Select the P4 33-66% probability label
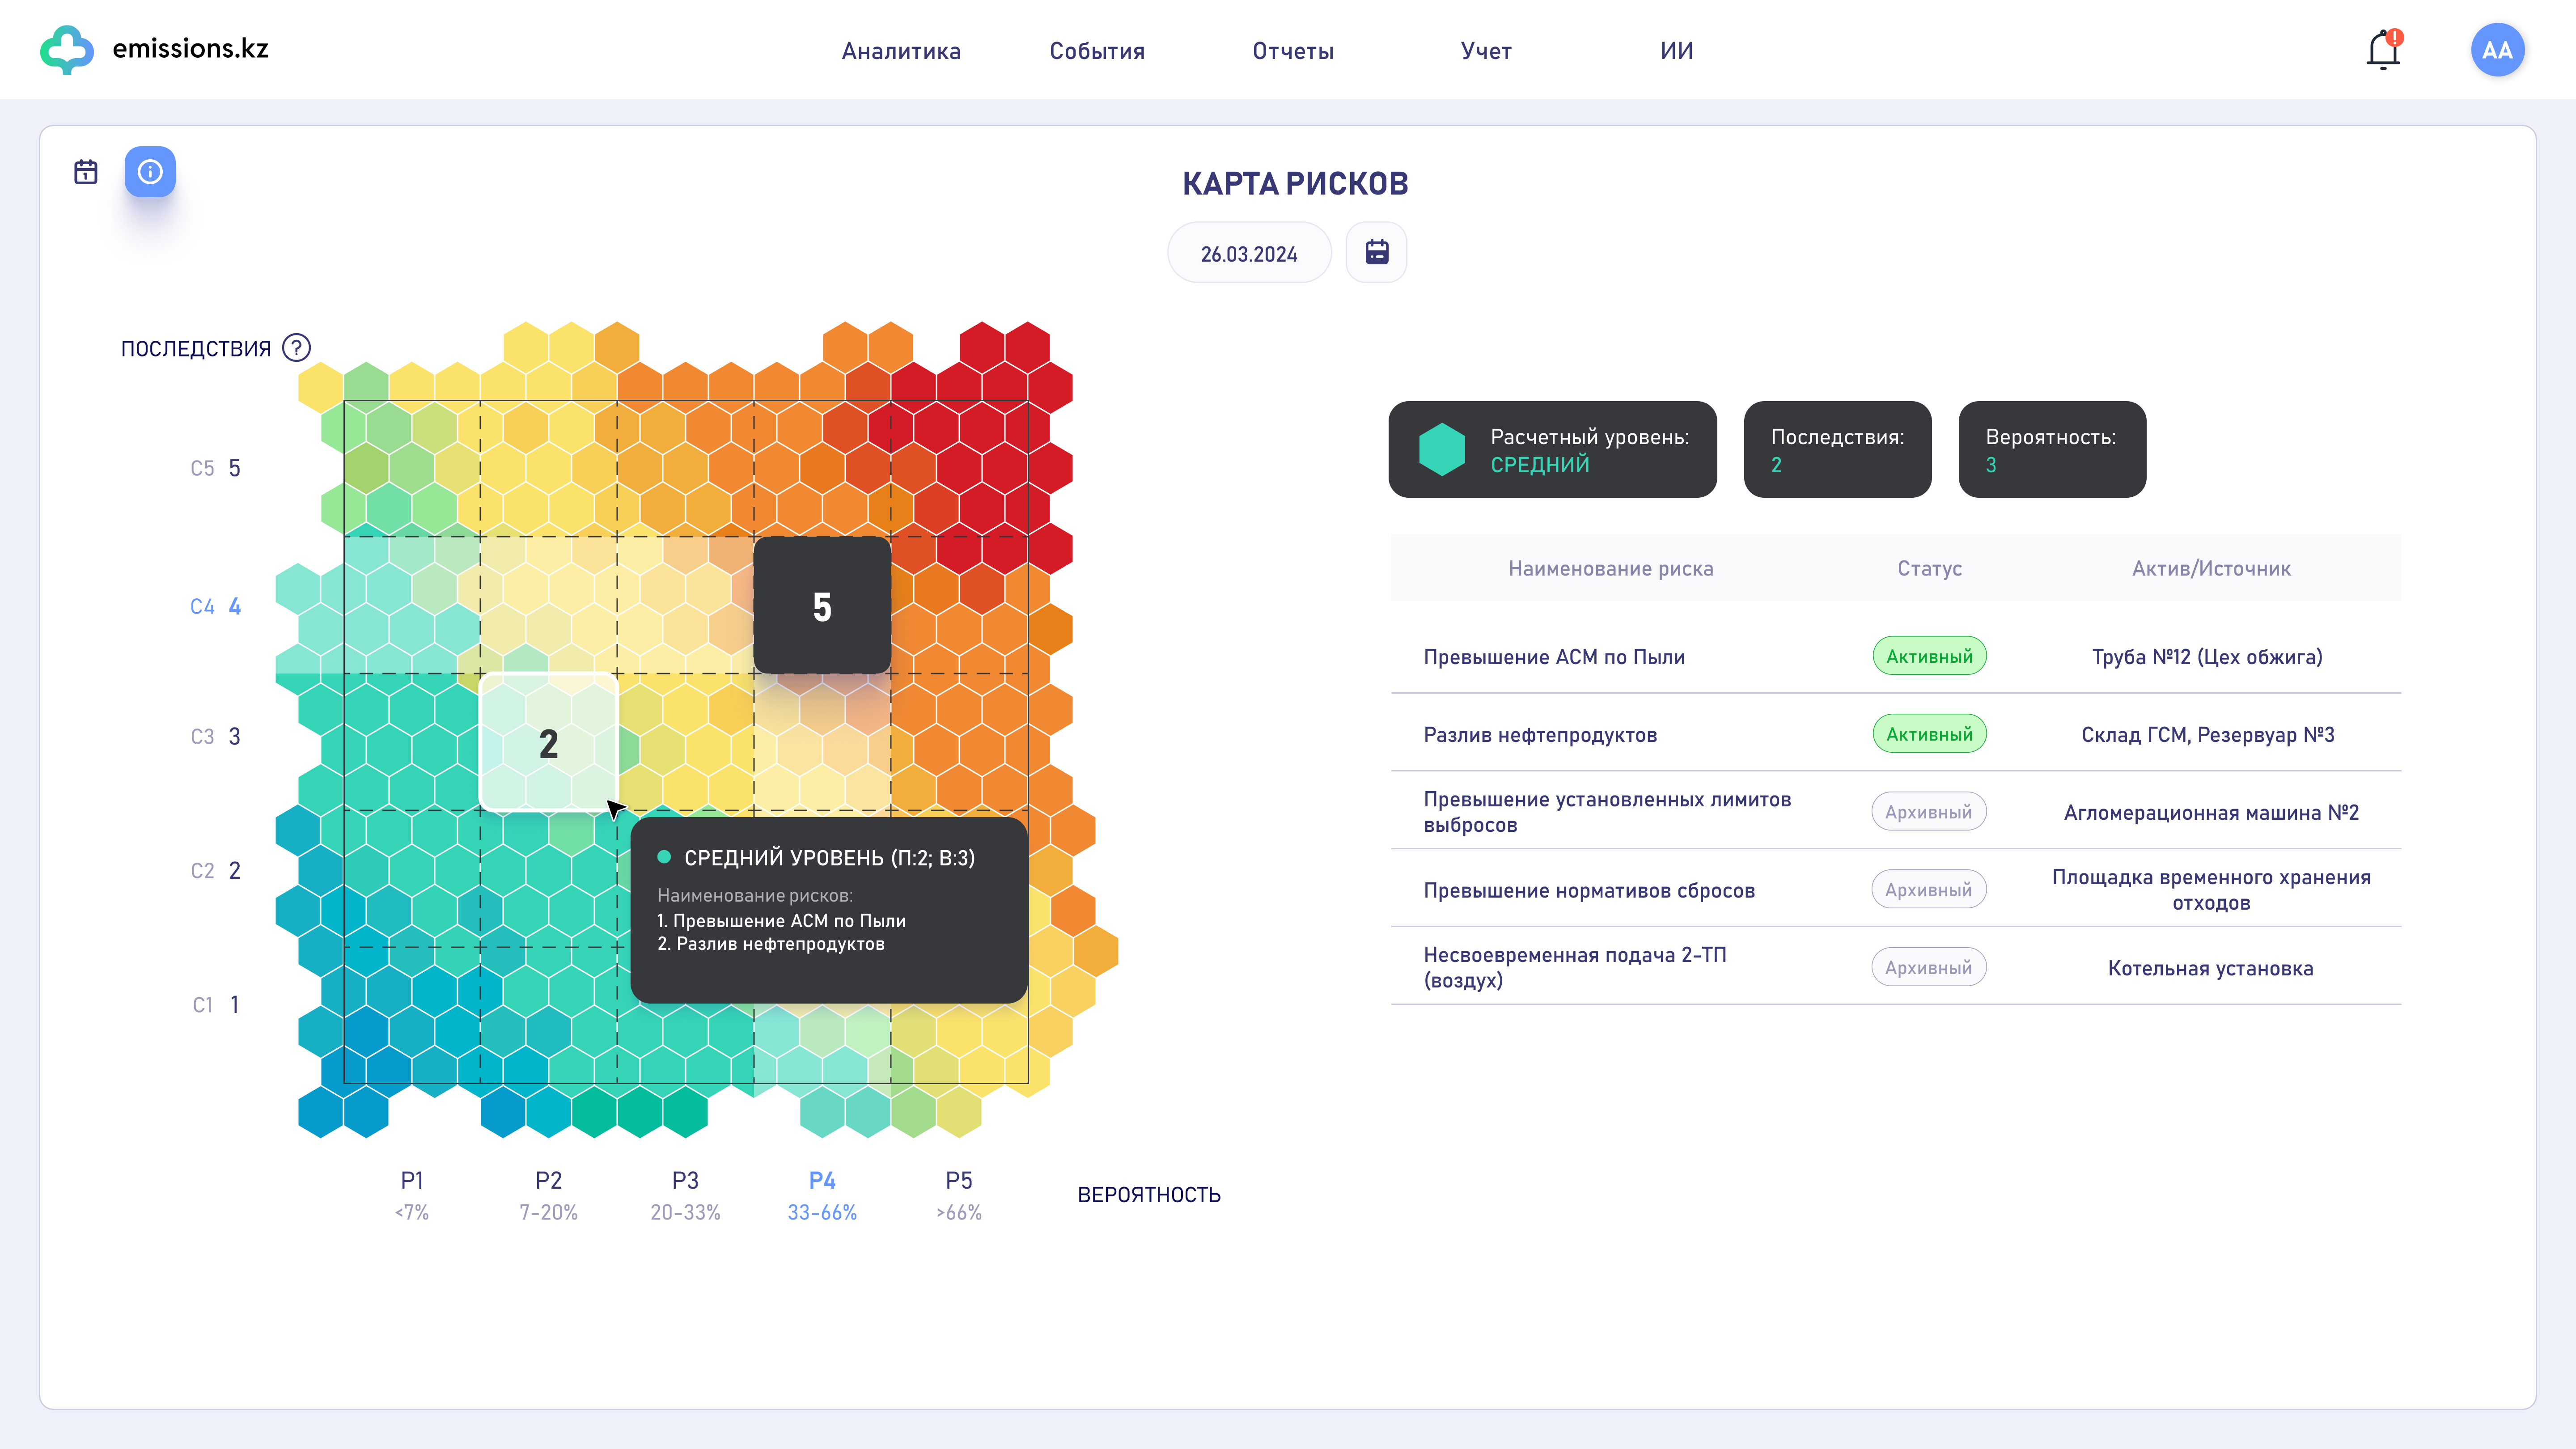 tap(822, 1195)
